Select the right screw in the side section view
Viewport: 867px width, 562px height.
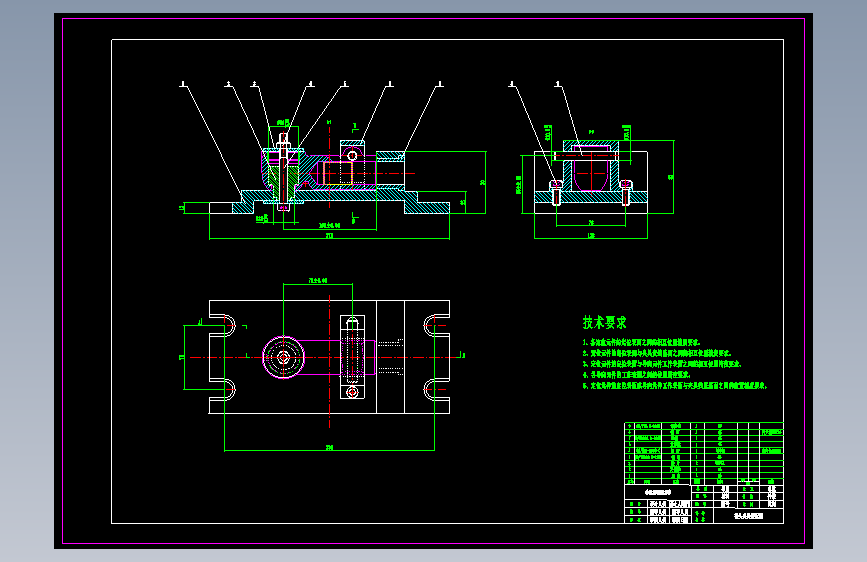(x=625, y=192)
